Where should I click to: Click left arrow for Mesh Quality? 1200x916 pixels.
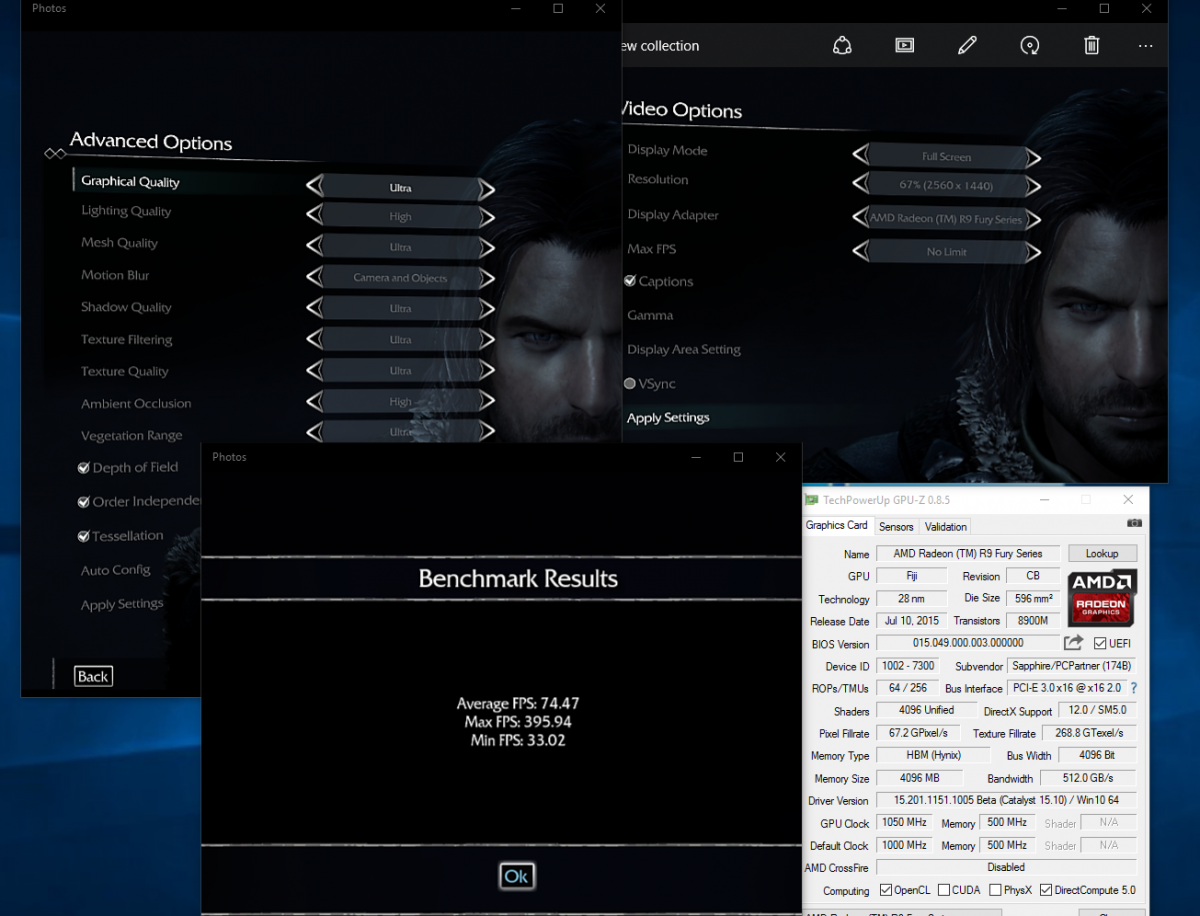[x=314, y=246]
